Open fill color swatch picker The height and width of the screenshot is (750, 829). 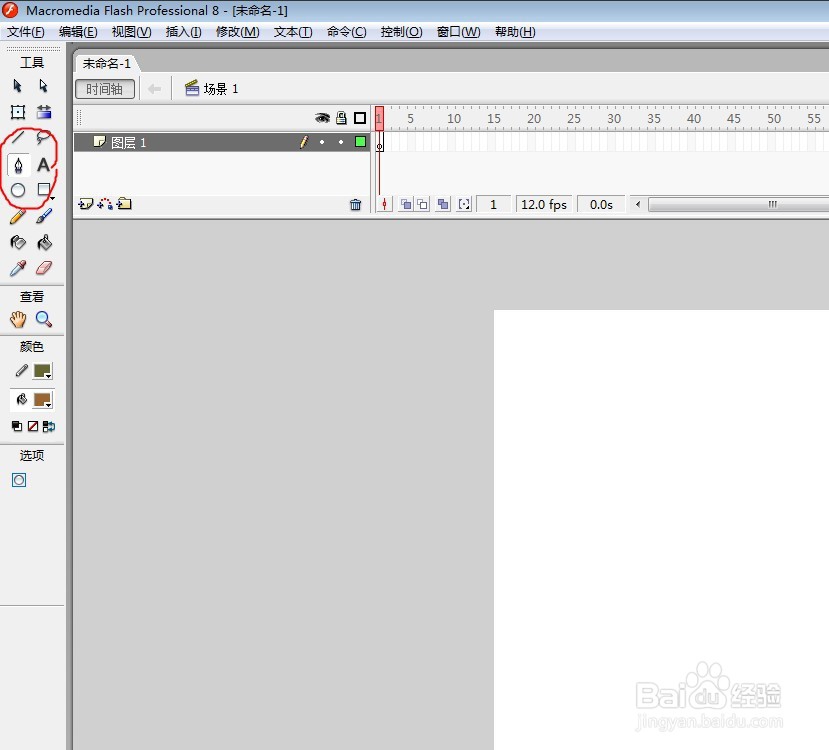pyautogui.click(x=42, y=400)
